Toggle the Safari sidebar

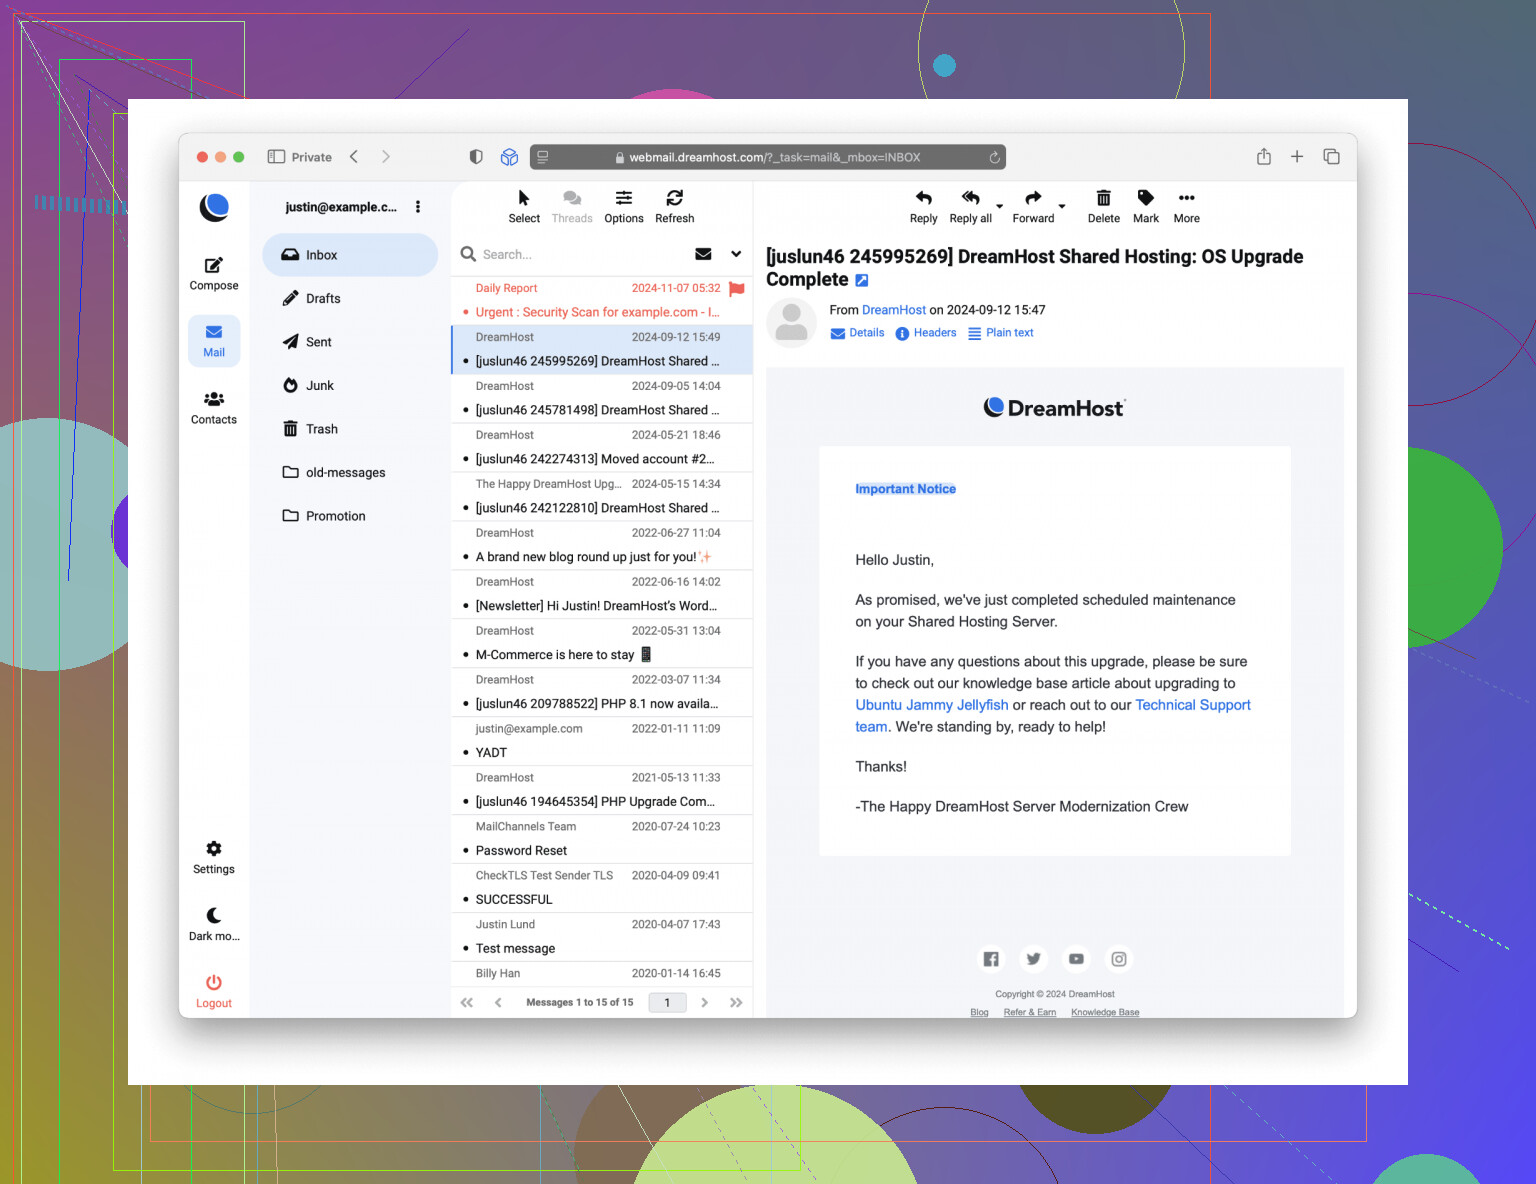[x=277, y=157]
